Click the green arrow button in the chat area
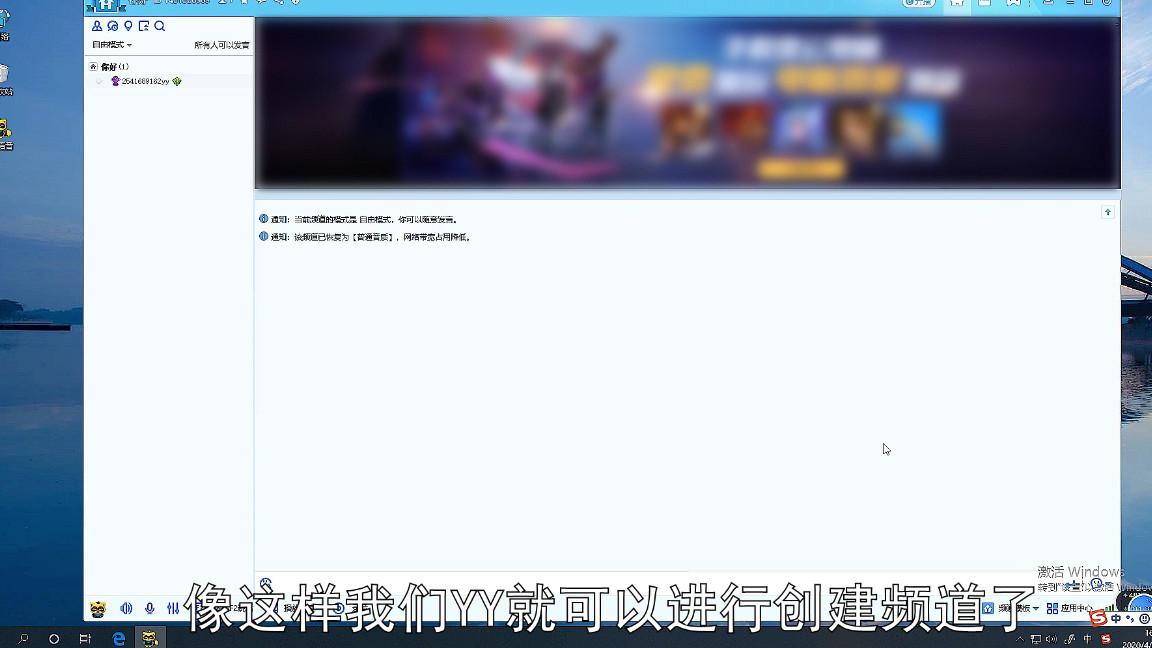Image resolution: width=1152 pixels, height=648 pixels. click(1107, 212)
